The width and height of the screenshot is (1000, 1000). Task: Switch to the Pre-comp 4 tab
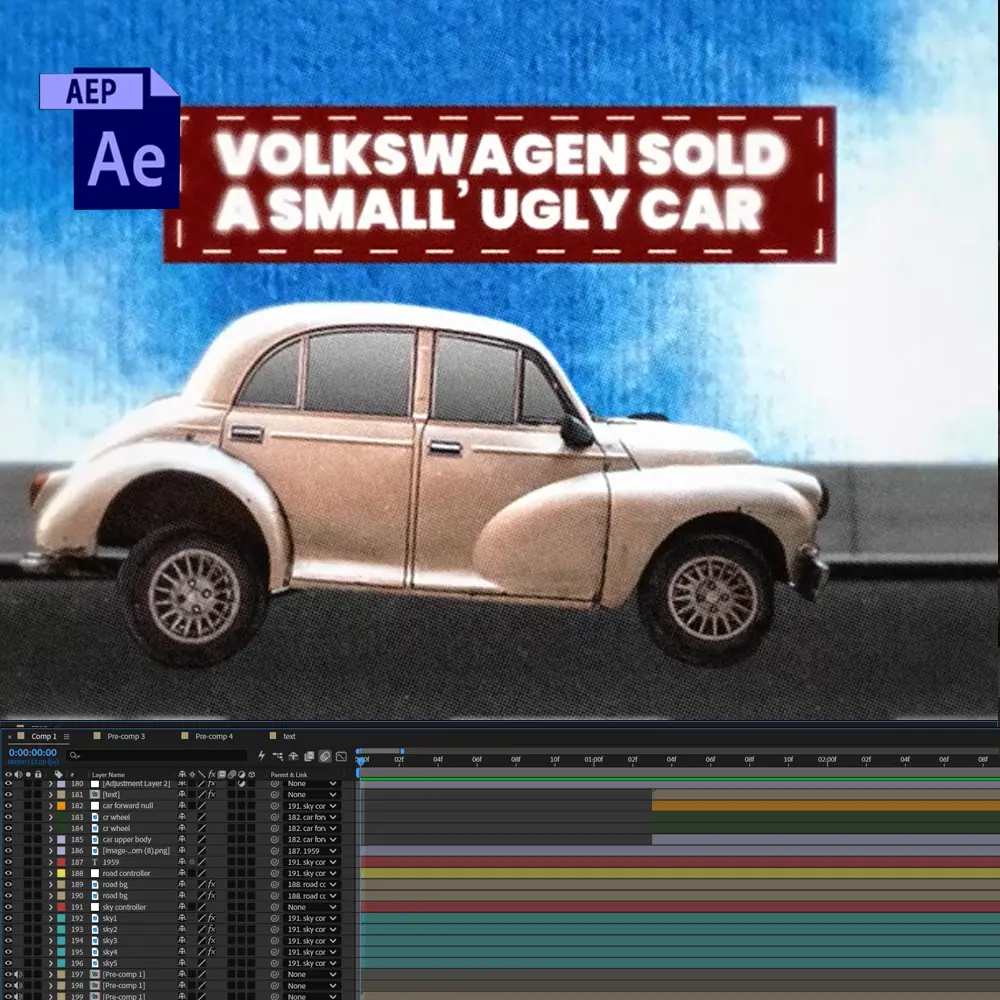(214, 736)
